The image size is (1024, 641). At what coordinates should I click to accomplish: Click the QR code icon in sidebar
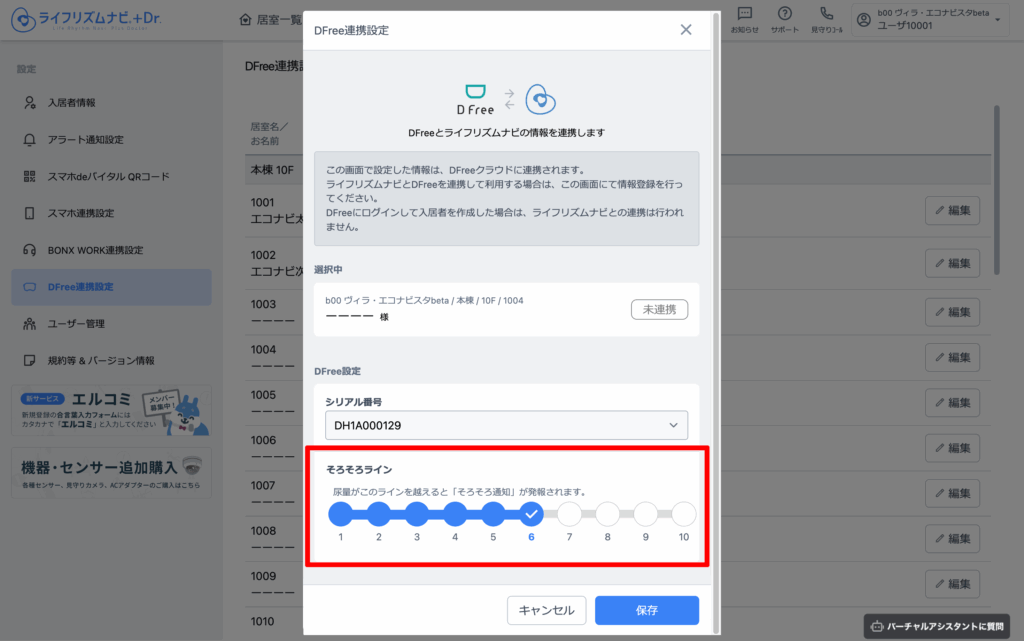click(x=29, y=176)
